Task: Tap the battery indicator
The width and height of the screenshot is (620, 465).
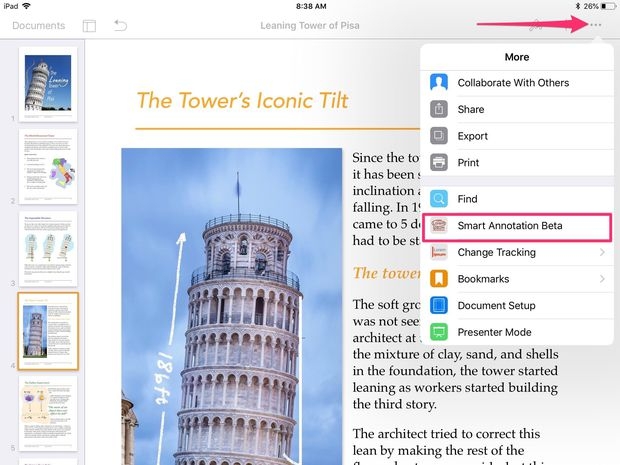Action: (608, 6)
